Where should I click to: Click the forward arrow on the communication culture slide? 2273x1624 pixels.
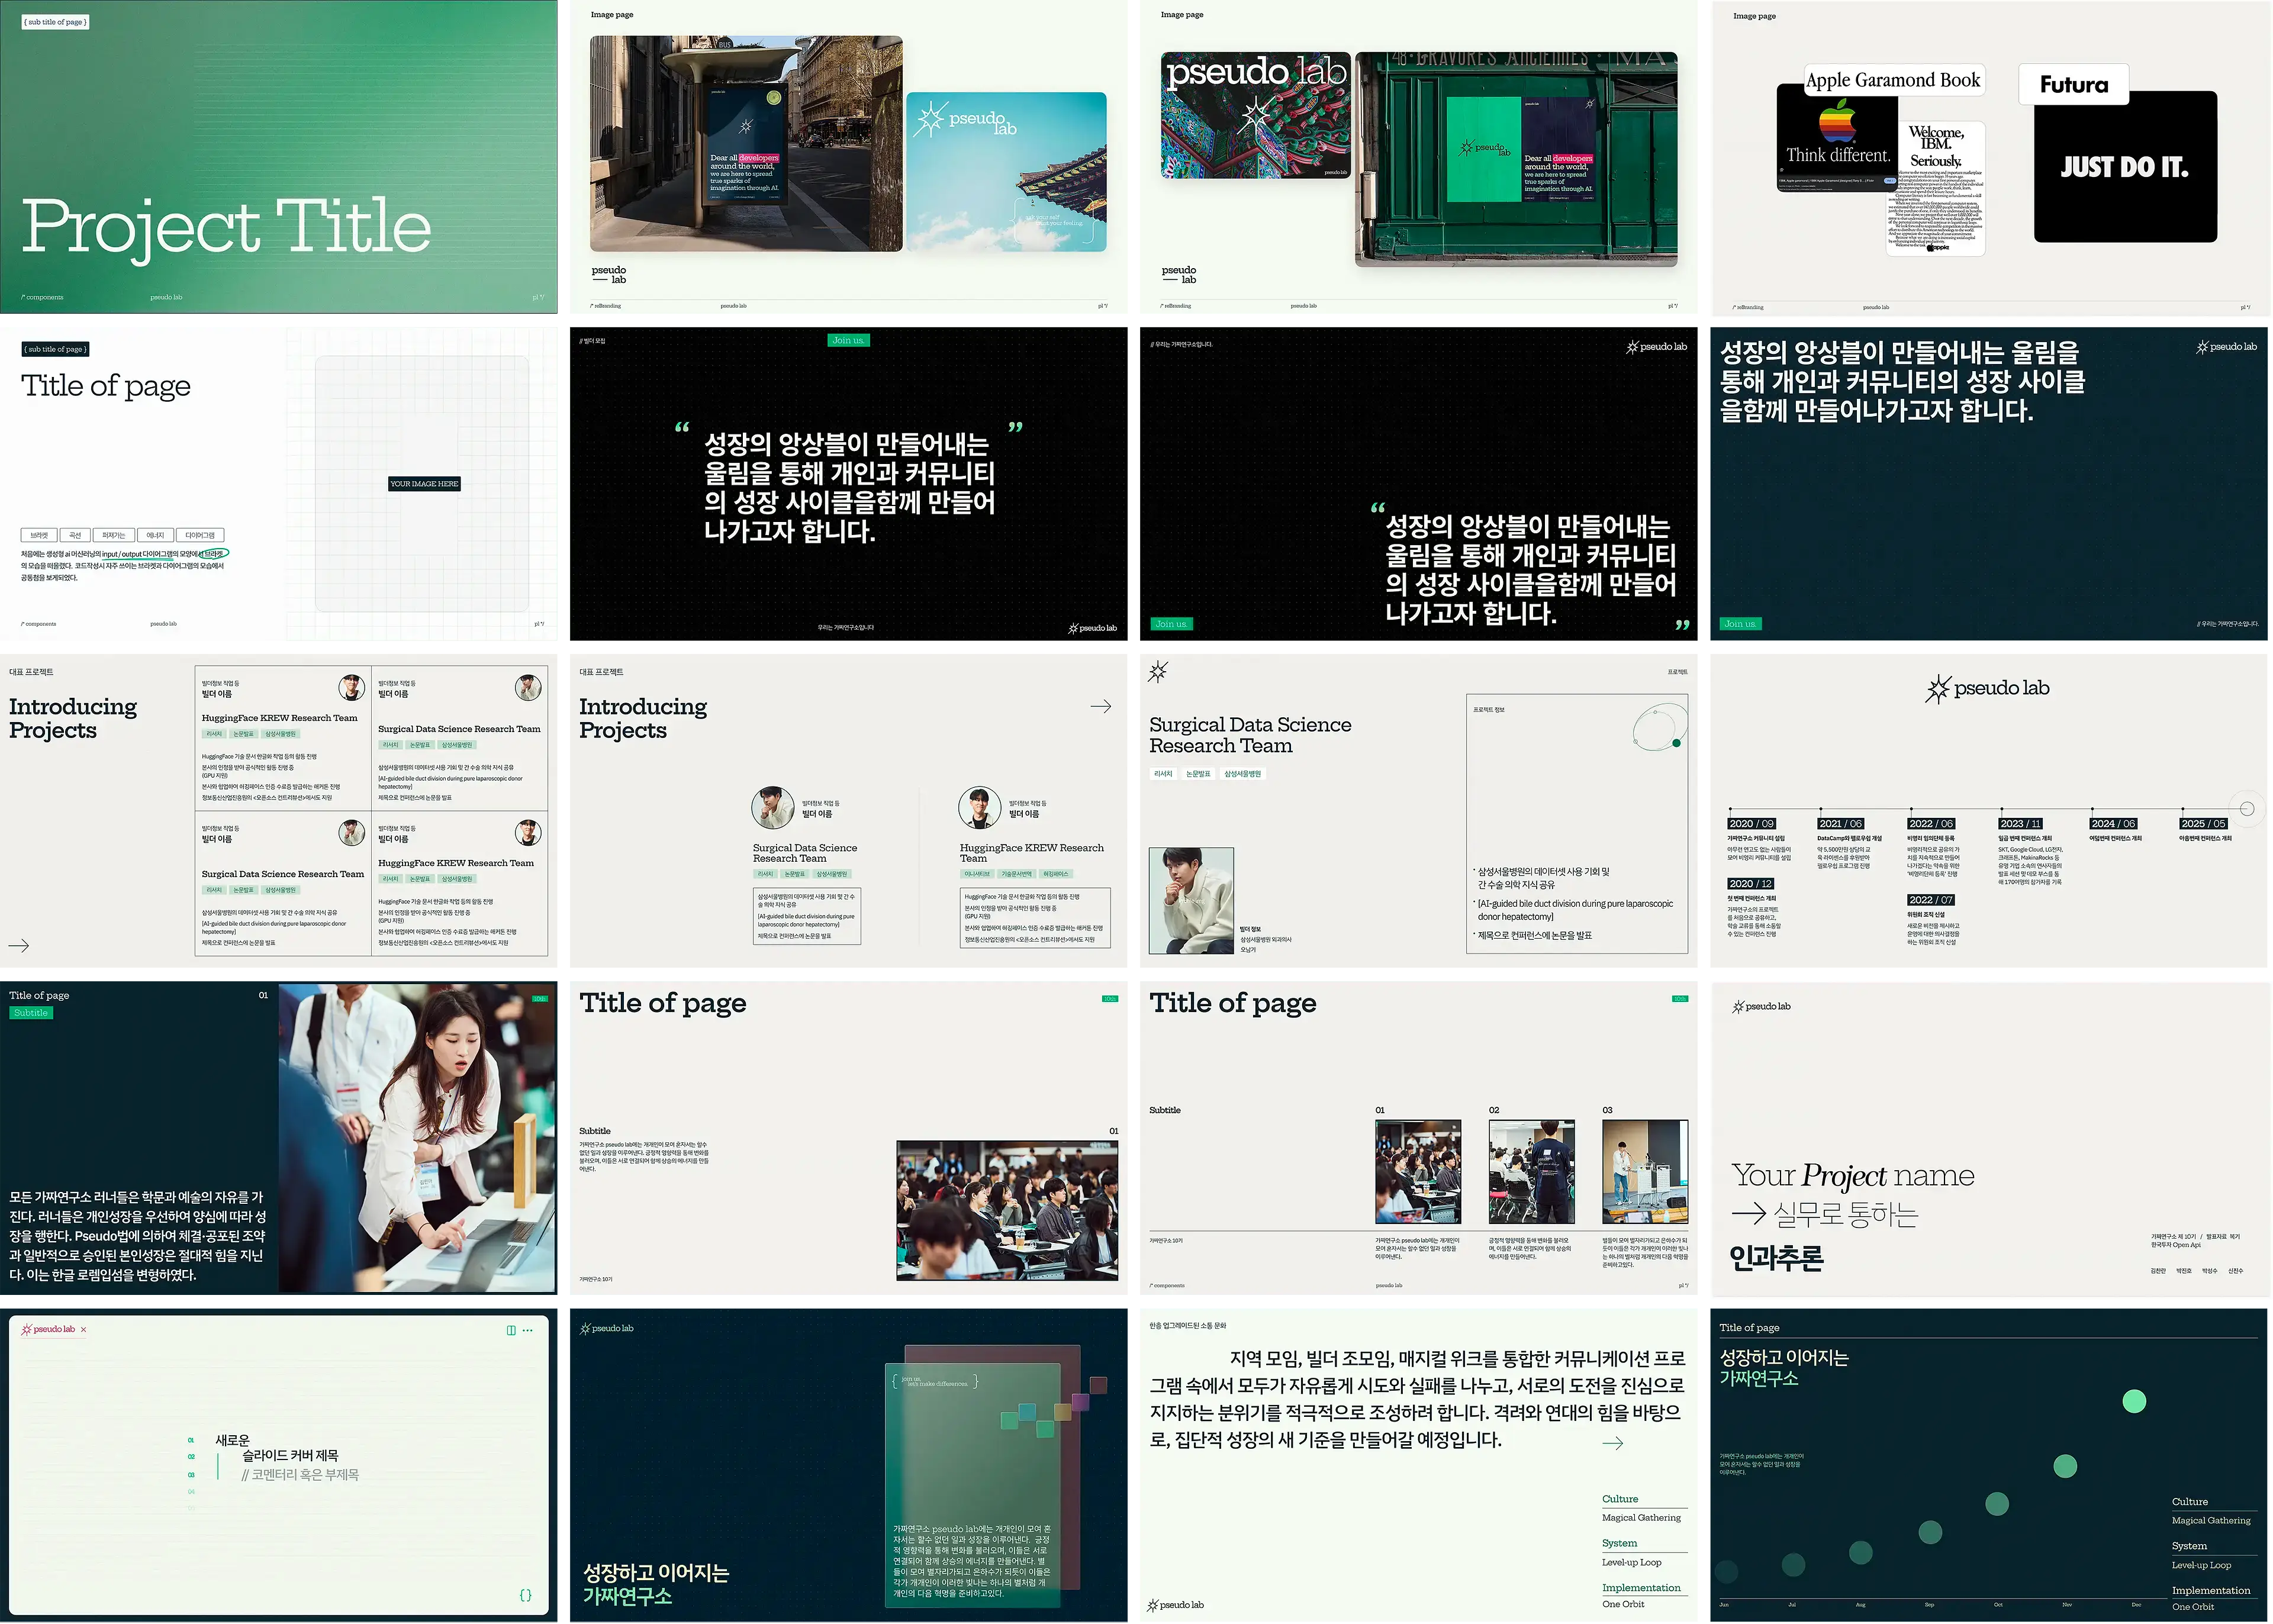pyautogui.click(x=1614, y=1444)
